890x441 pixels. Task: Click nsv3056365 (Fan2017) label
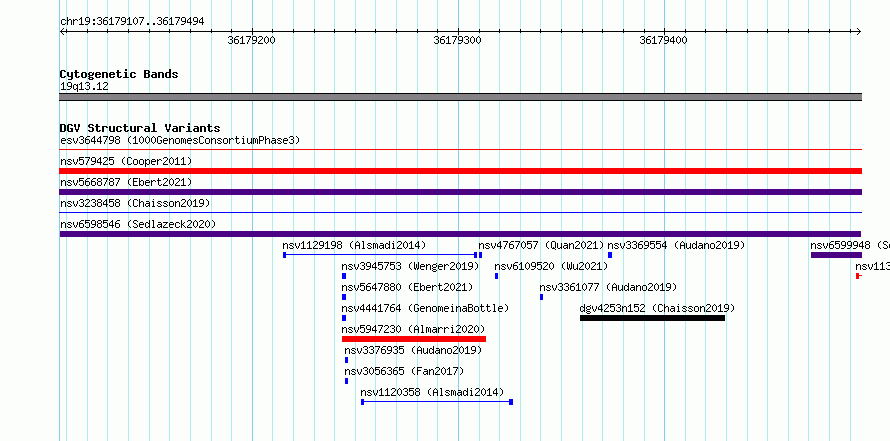[404, 371]
